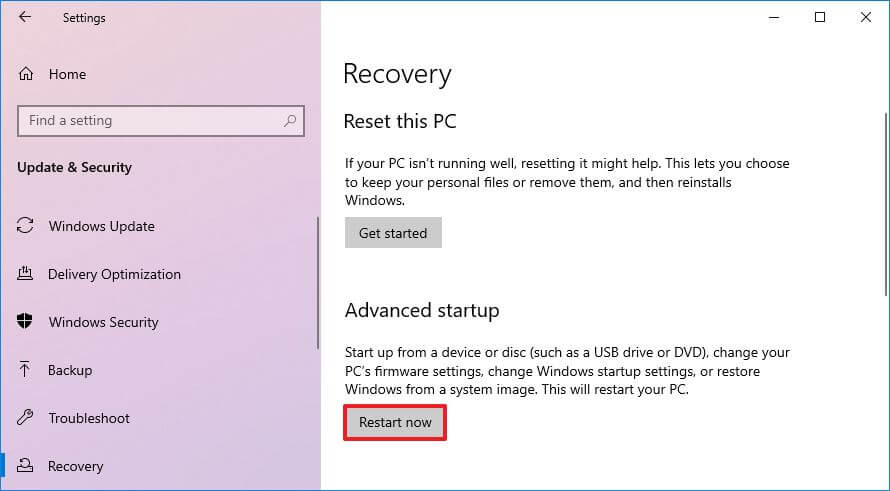The height and width of the screenshot is (491, 890).
Task: Click the back arrow in the title bar
Action: pos(25,17)
